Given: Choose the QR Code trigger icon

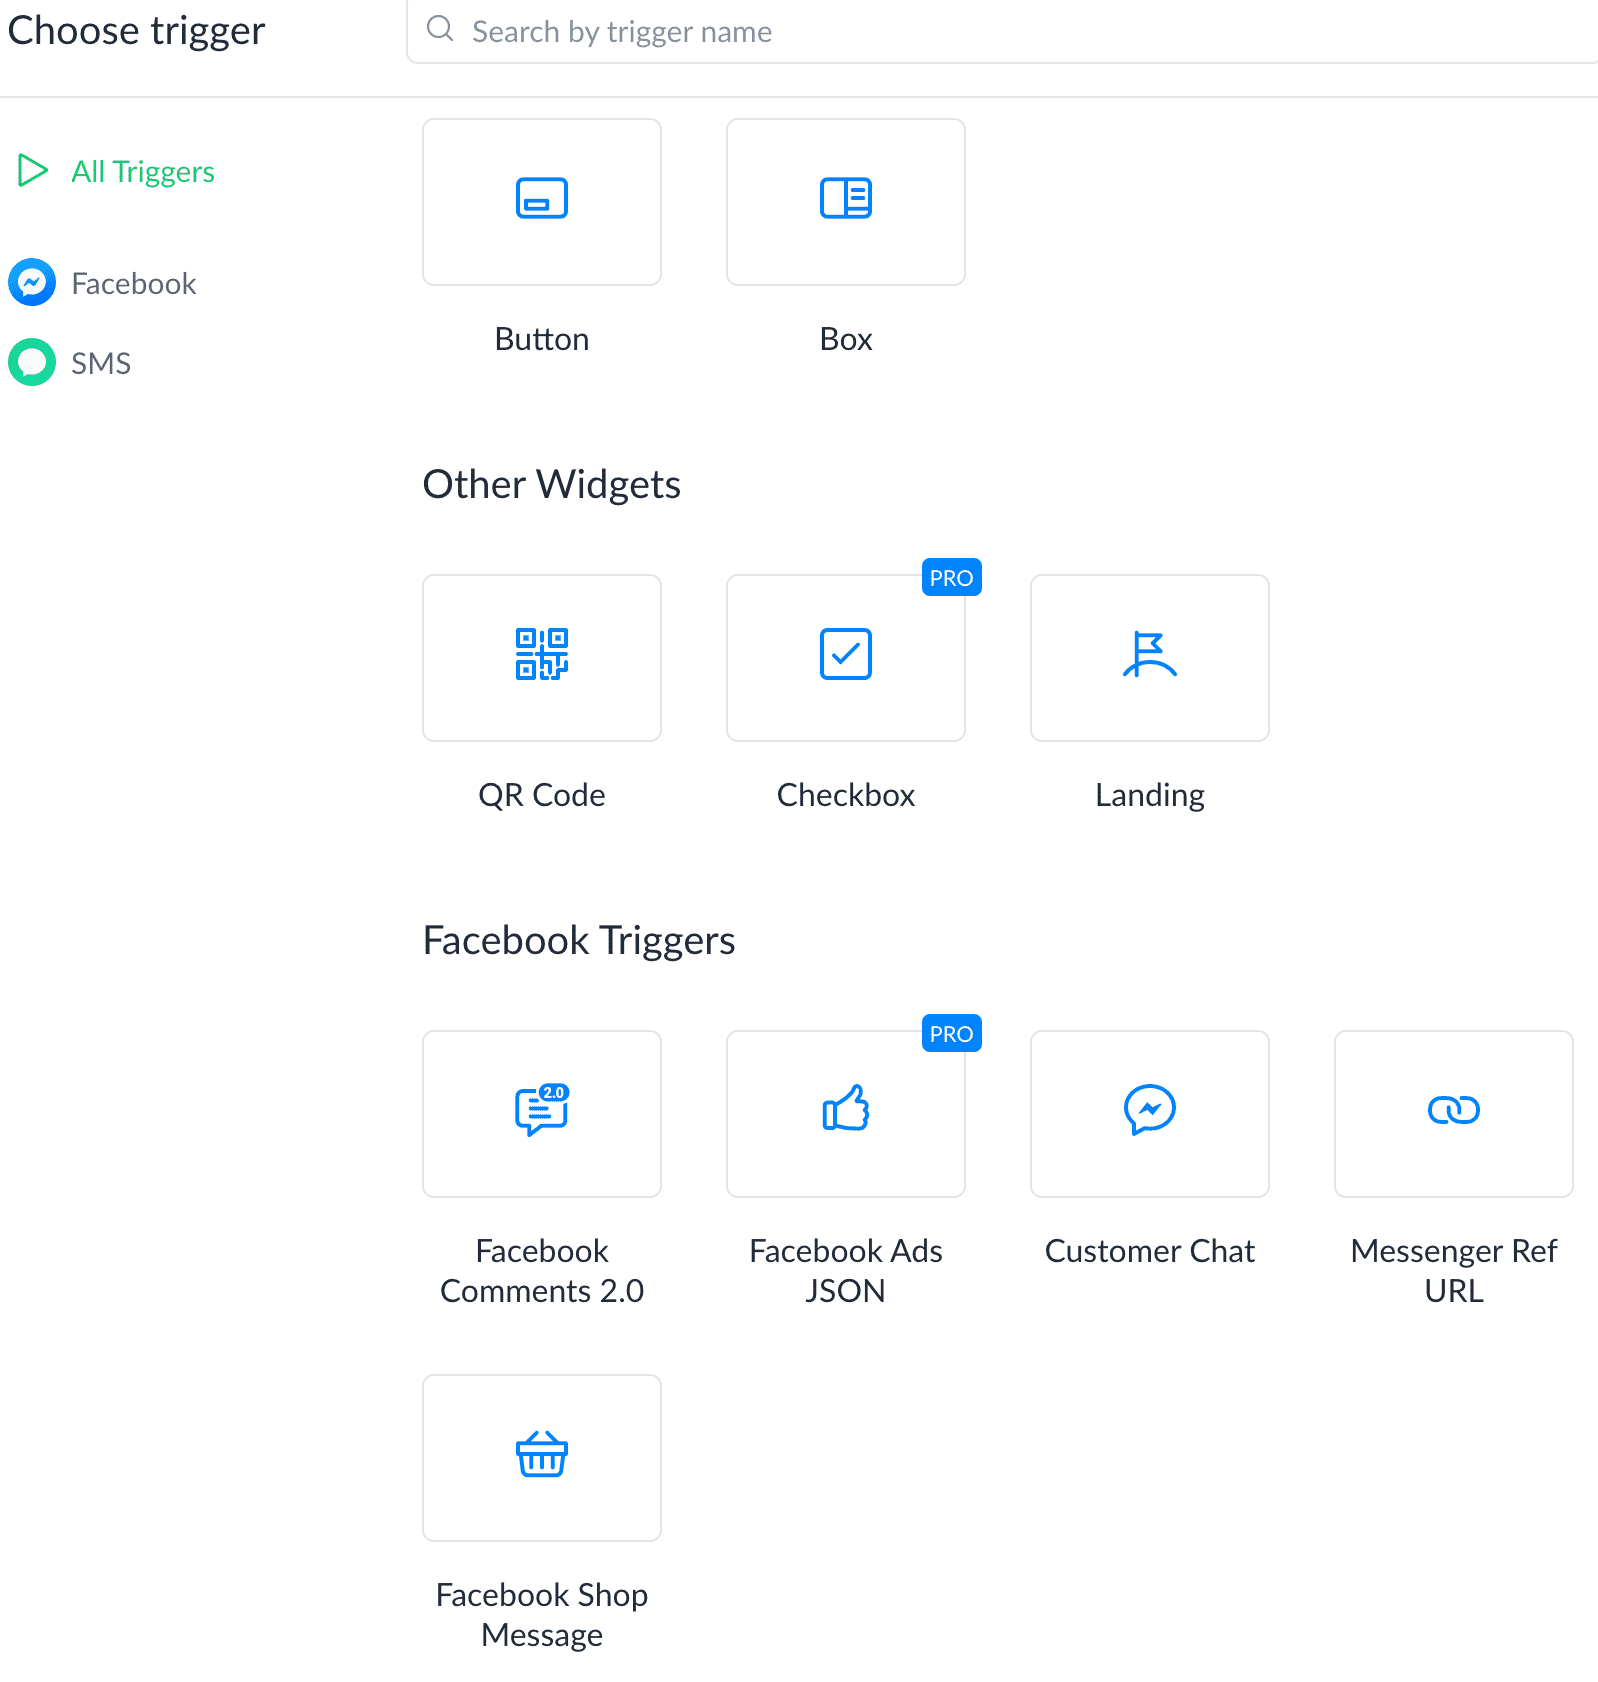Looking at the screenshot, I should 542,654.
